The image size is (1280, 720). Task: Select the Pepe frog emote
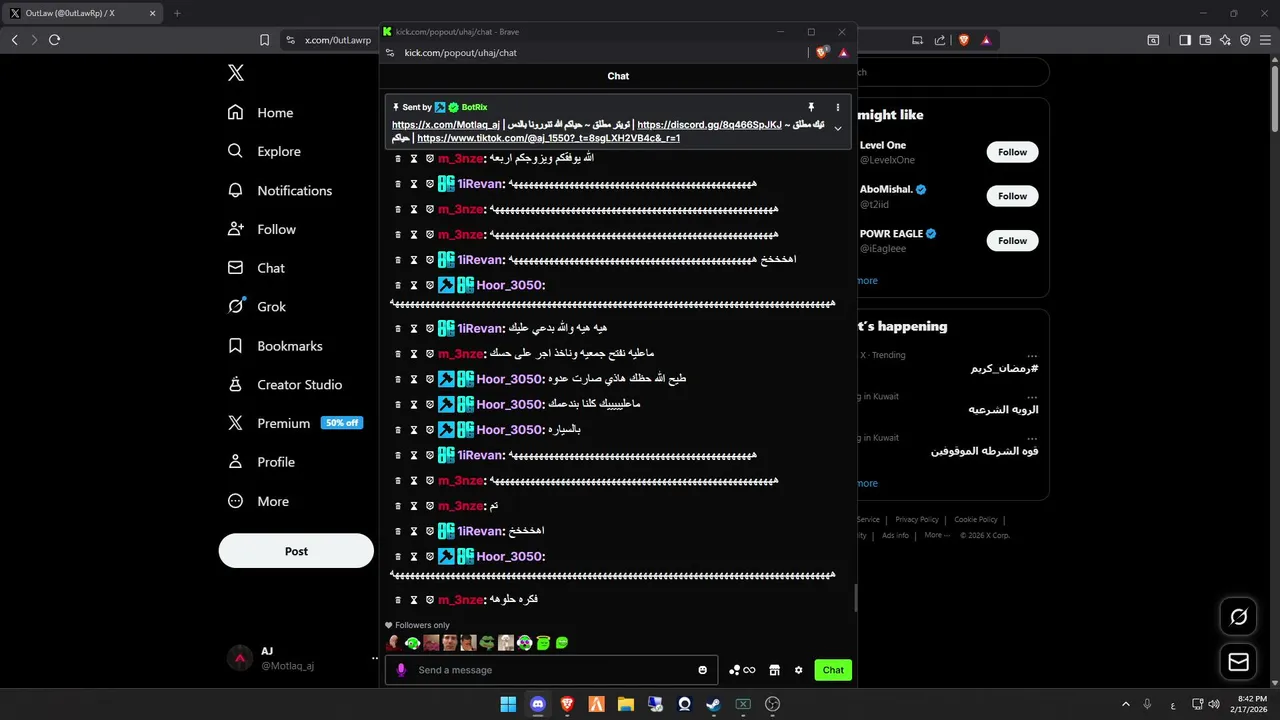click(x=487, y=643)
